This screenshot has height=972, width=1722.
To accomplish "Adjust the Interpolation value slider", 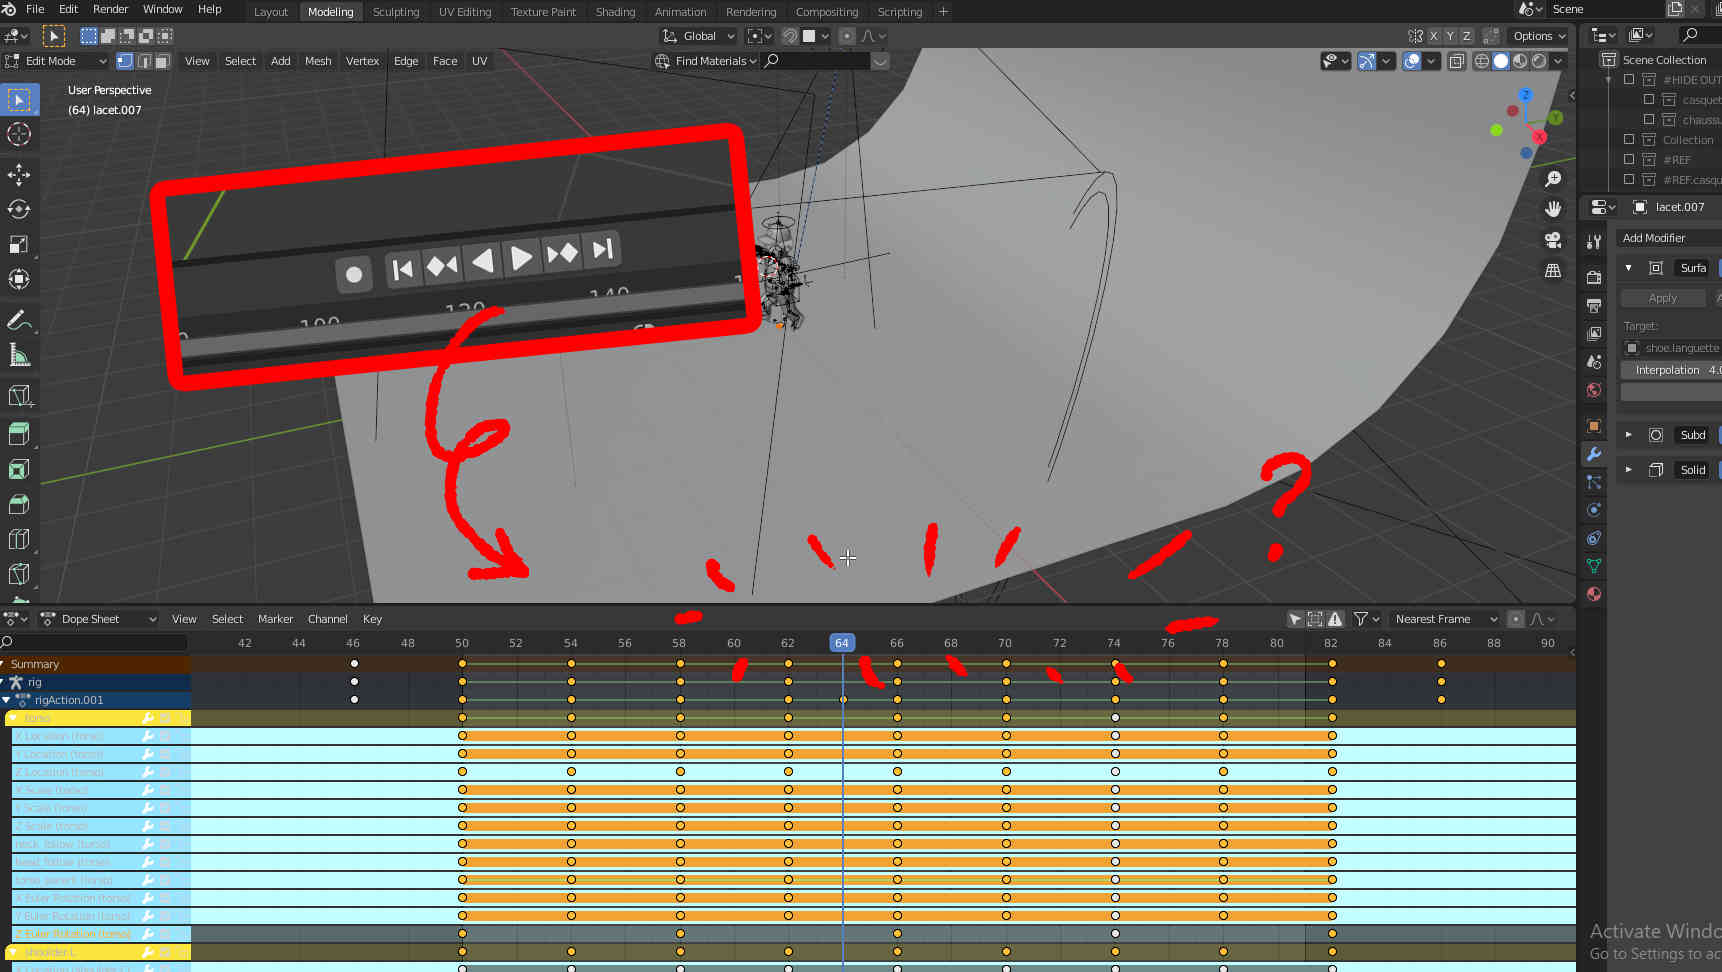I will [x=1668, y=369].
